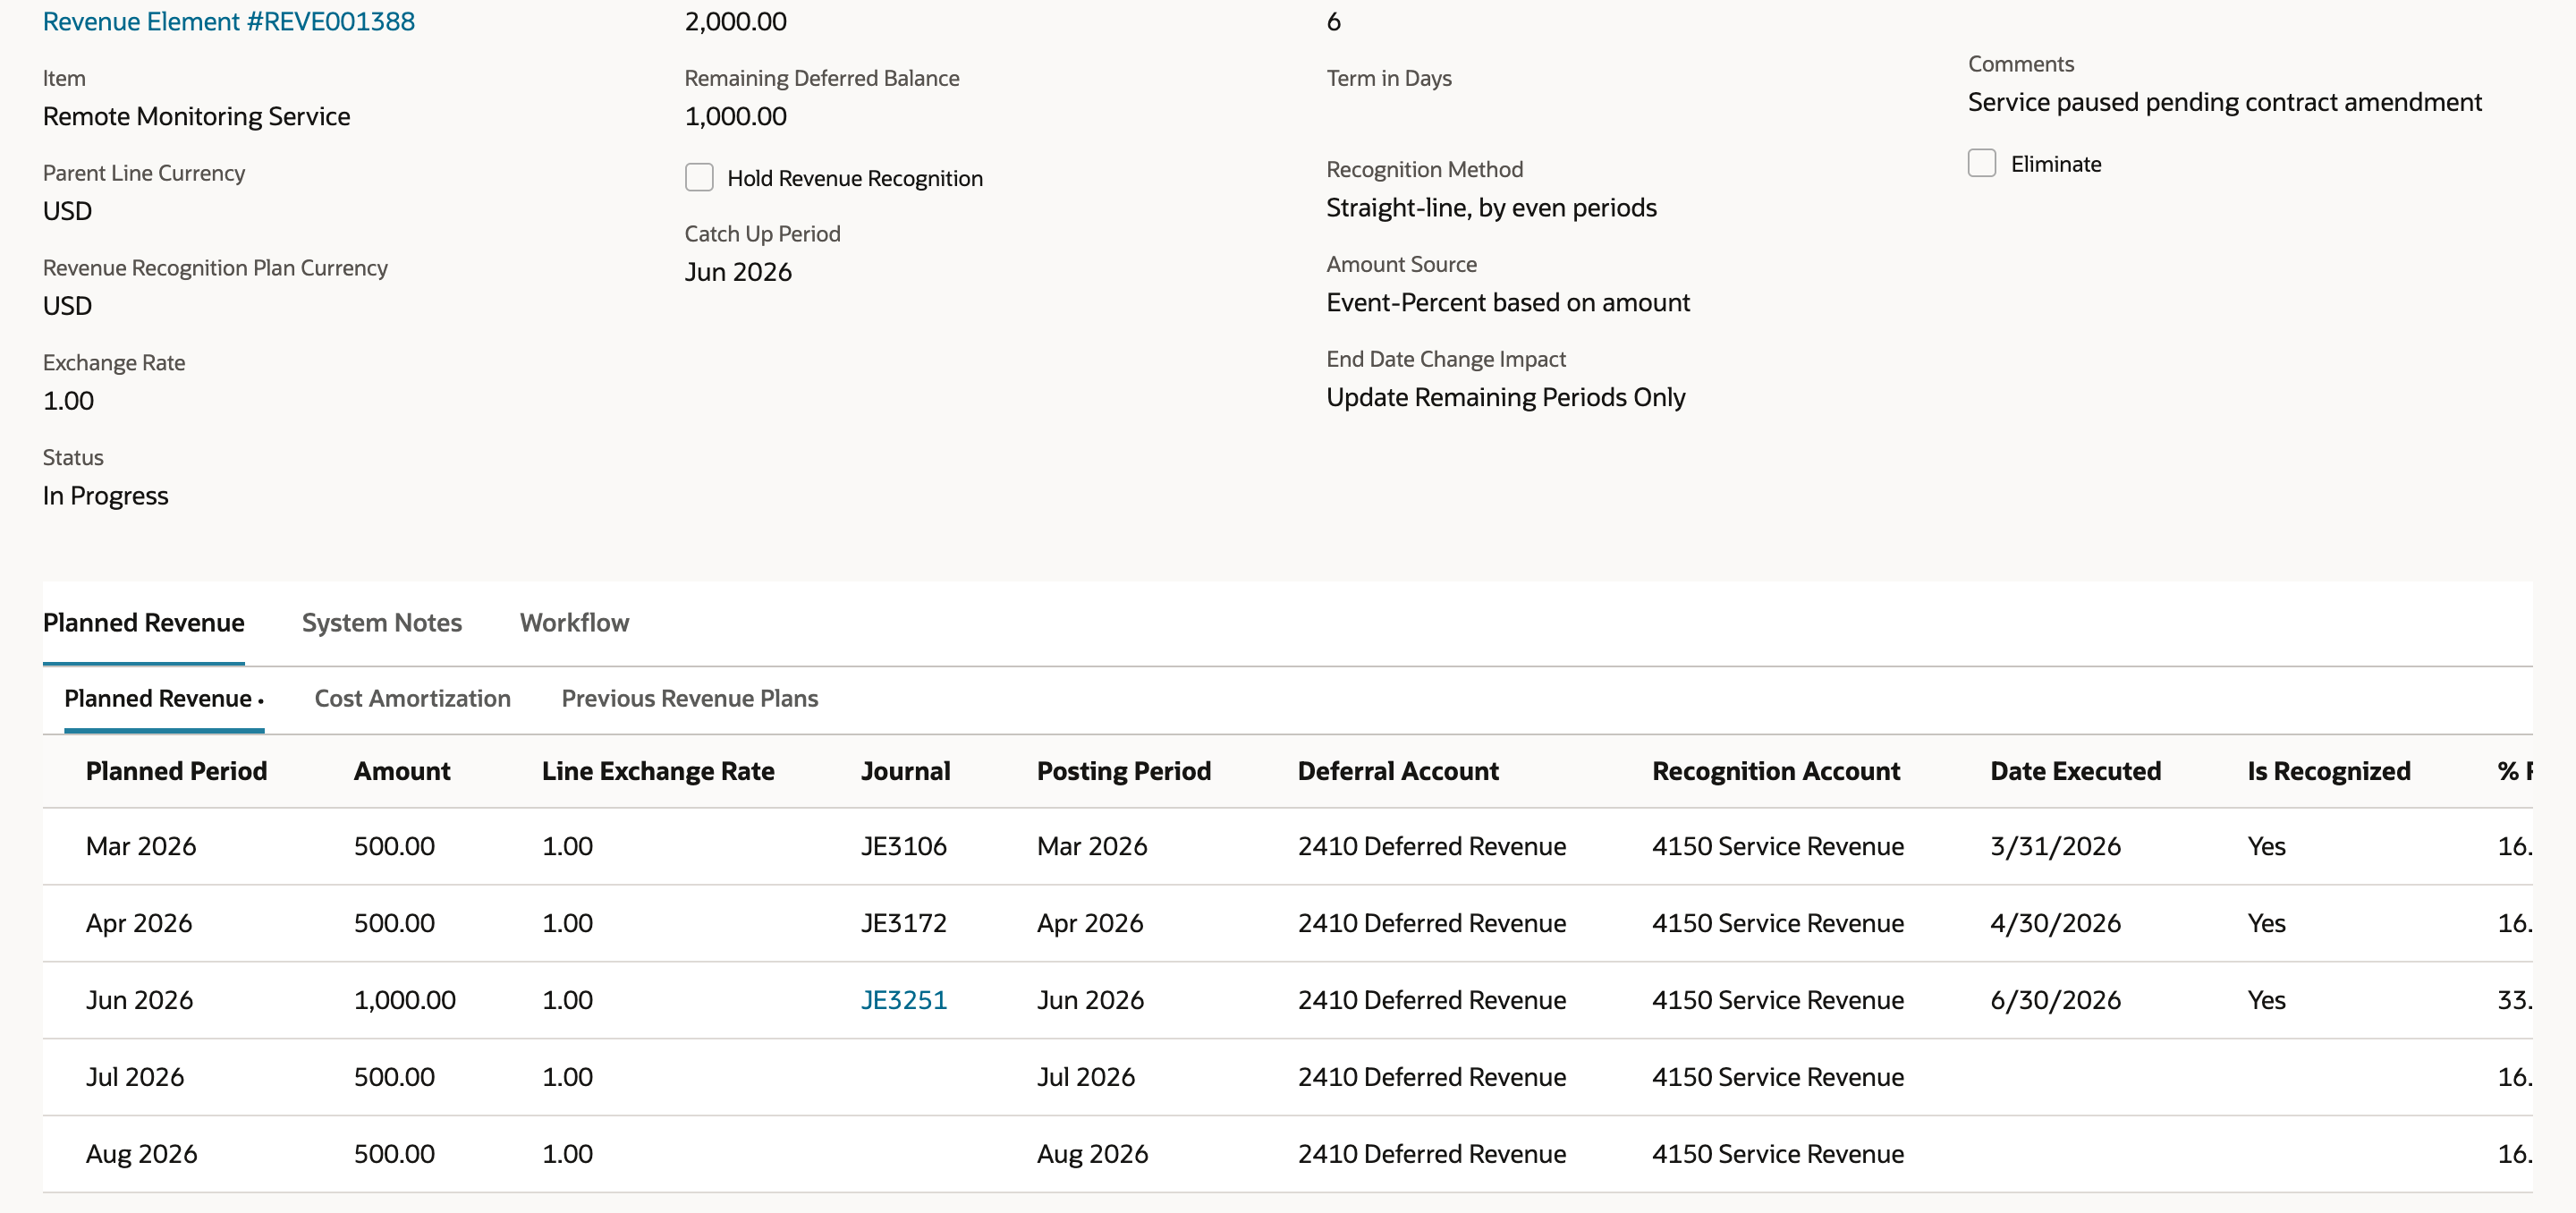
Task: Click the Line Exchange Rate column header
Action: pos(658,770)
